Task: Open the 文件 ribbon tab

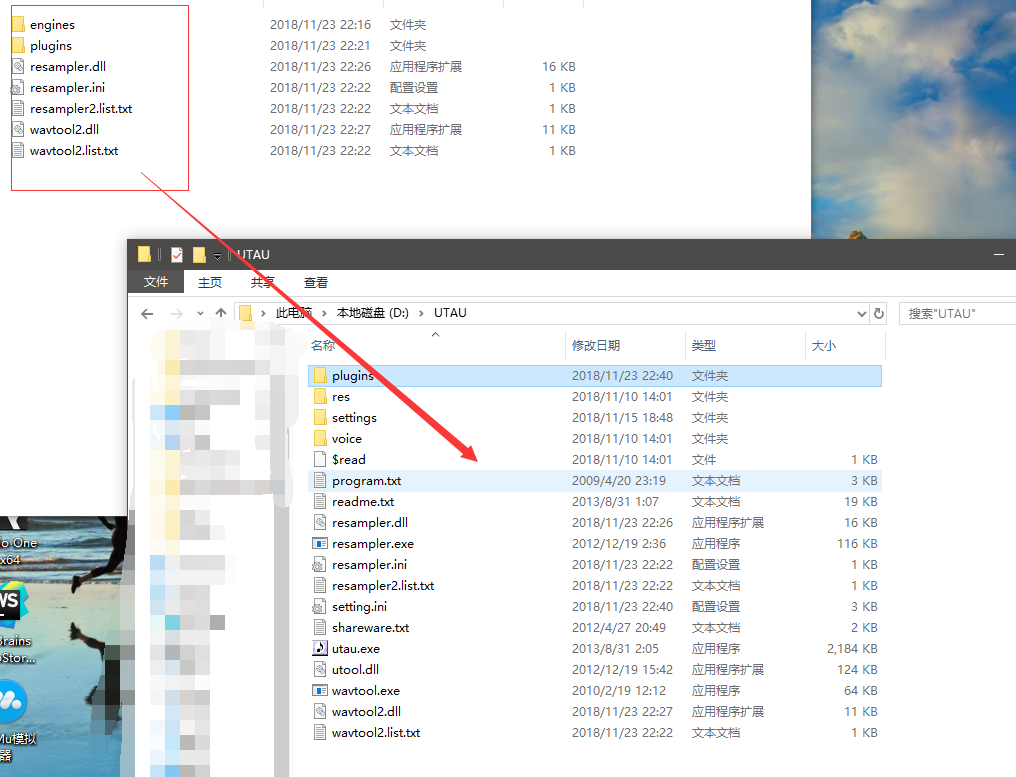Action: [x=156, y=282]
